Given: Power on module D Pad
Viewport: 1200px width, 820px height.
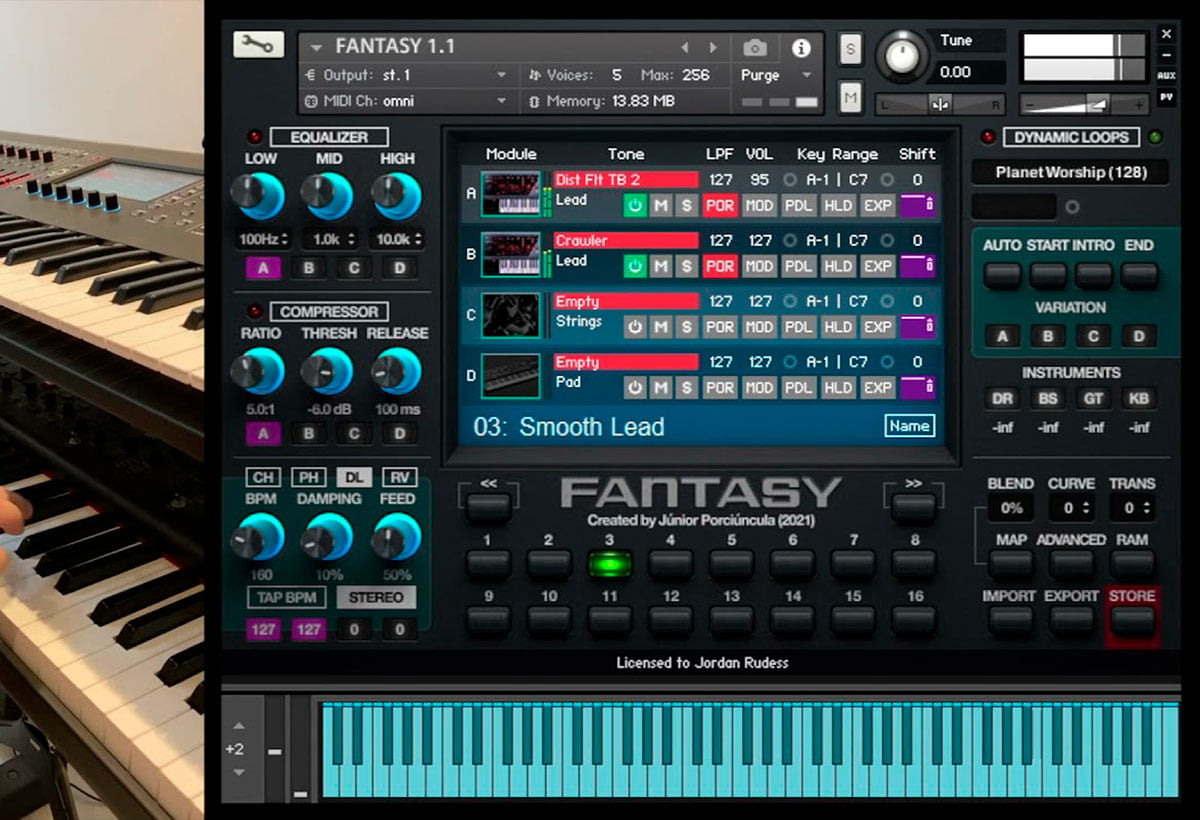Looking at the screenshot, I should click(635, 387).
